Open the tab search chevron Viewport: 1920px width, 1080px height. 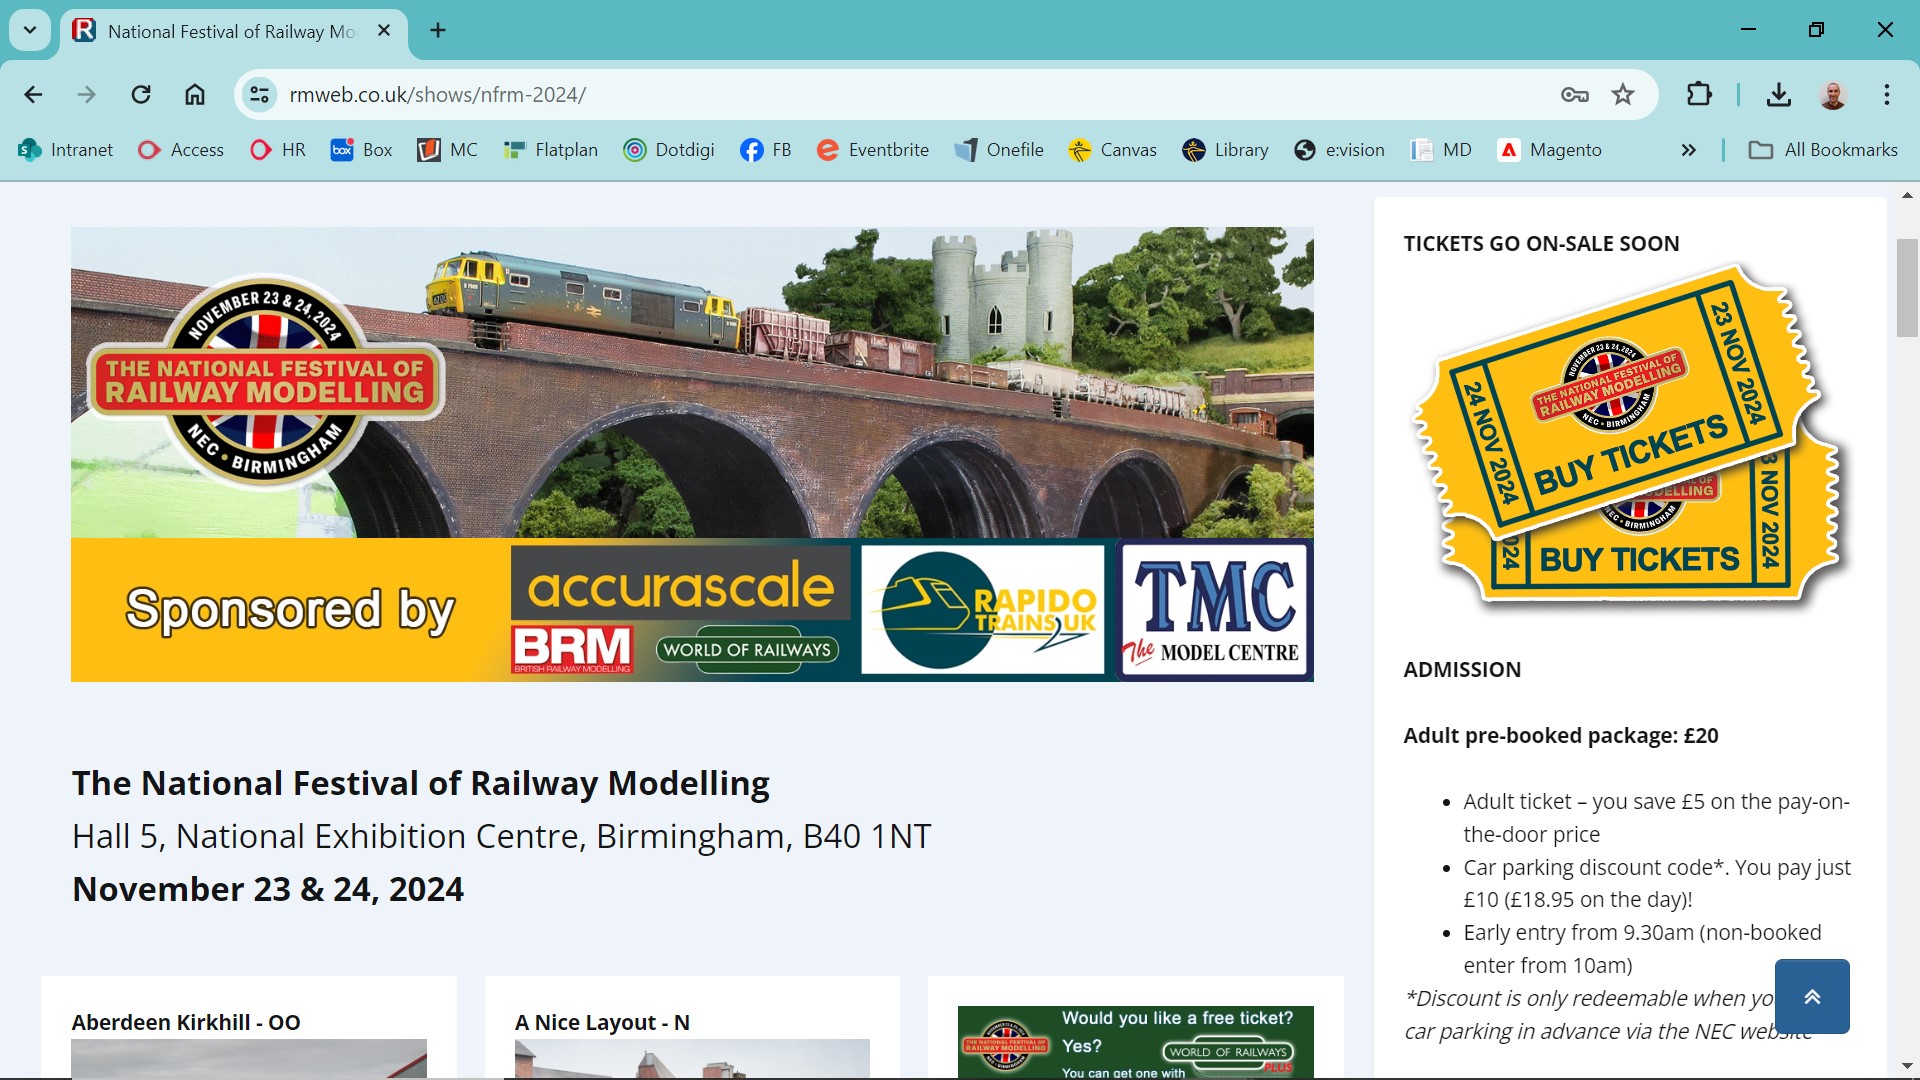[29, 30]
